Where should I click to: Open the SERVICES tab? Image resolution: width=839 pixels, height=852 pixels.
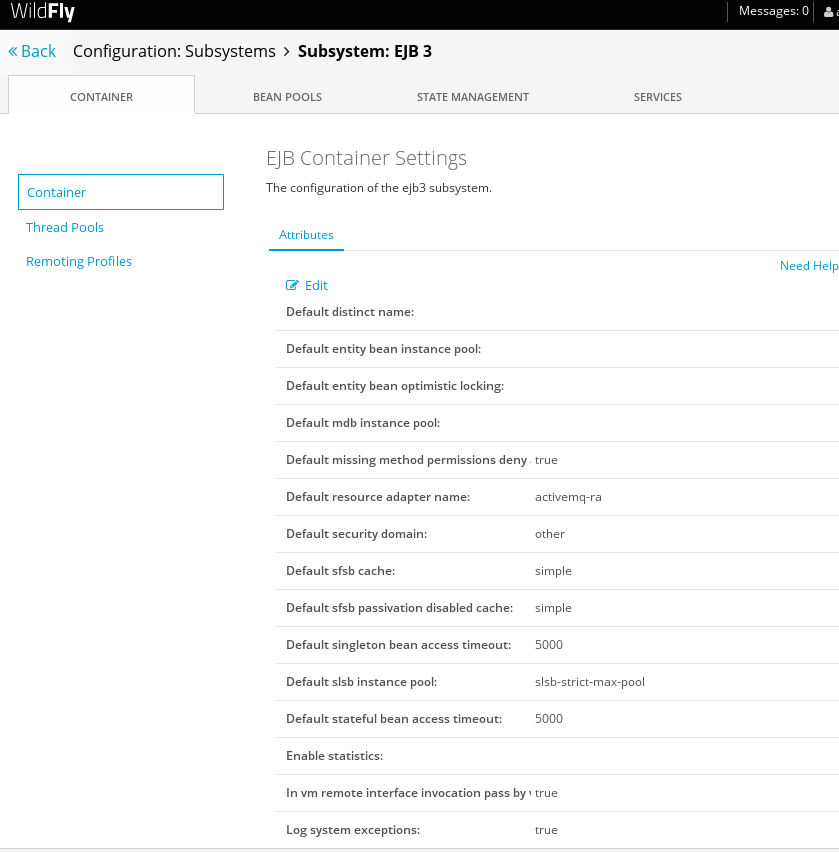click(x=658, y=97)
